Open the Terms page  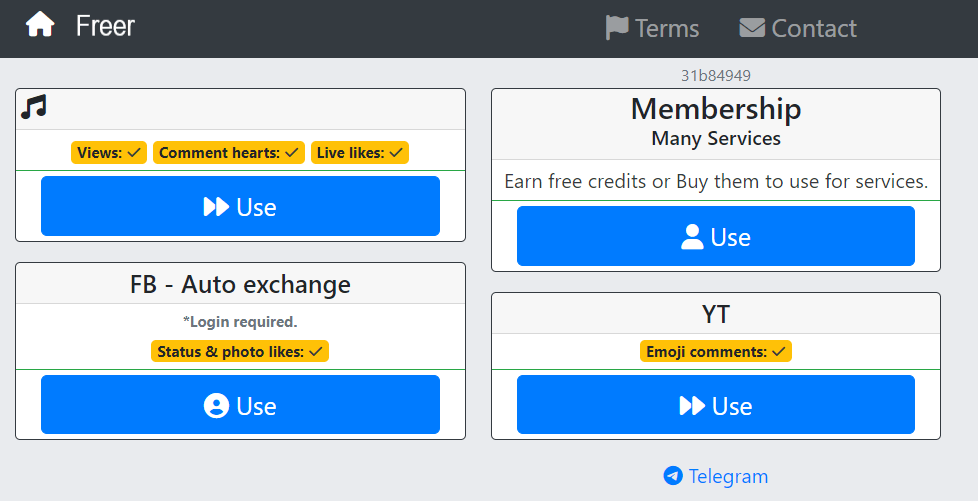click(652, 28)
